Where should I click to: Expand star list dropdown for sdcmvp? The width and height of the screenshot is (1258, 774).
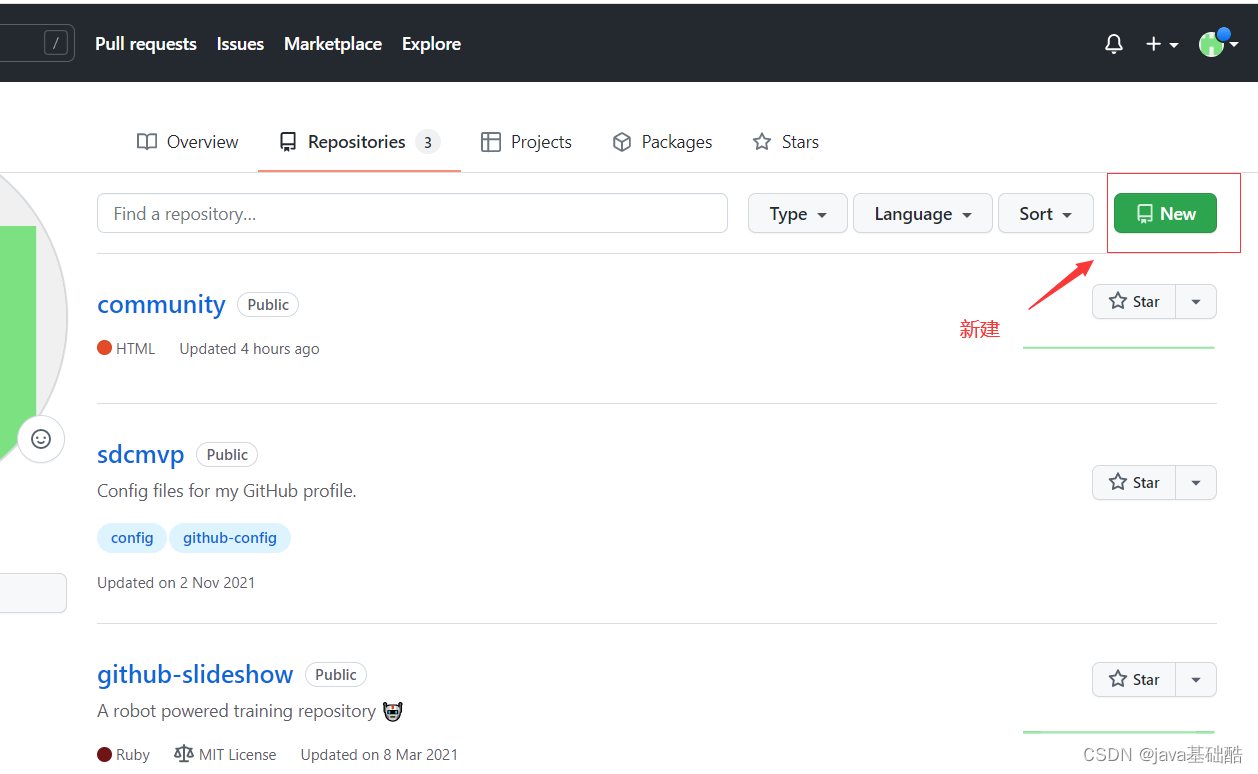(x=1196, y=482)
